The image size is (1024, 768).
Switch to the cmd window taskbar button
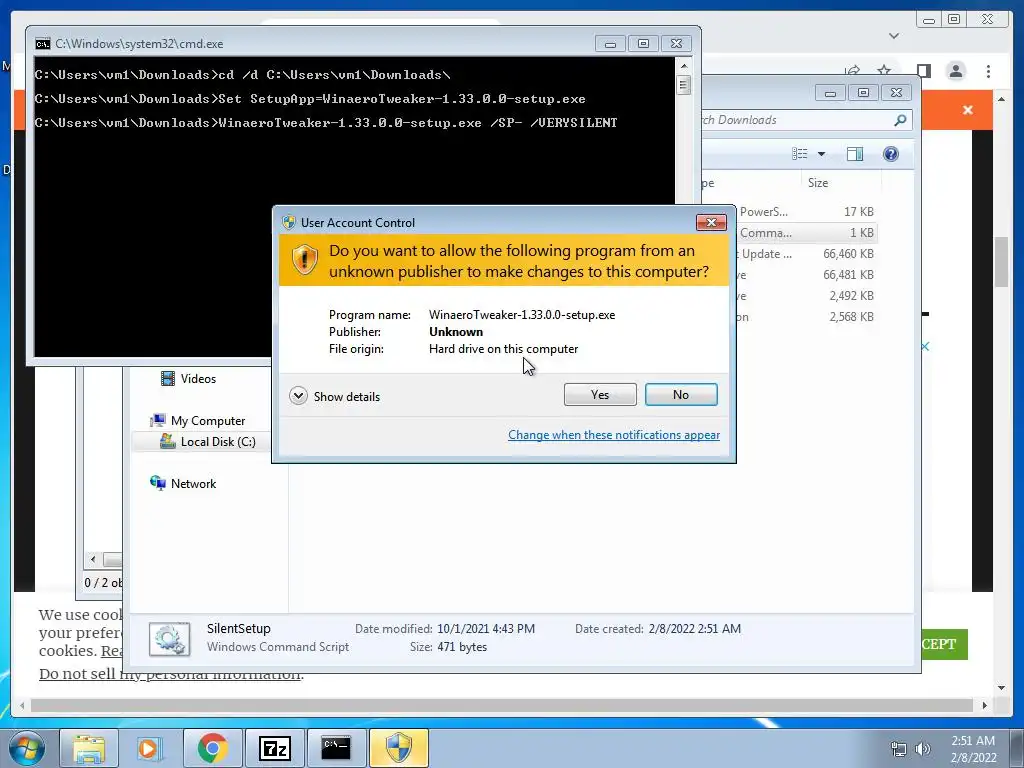[336, 748]
